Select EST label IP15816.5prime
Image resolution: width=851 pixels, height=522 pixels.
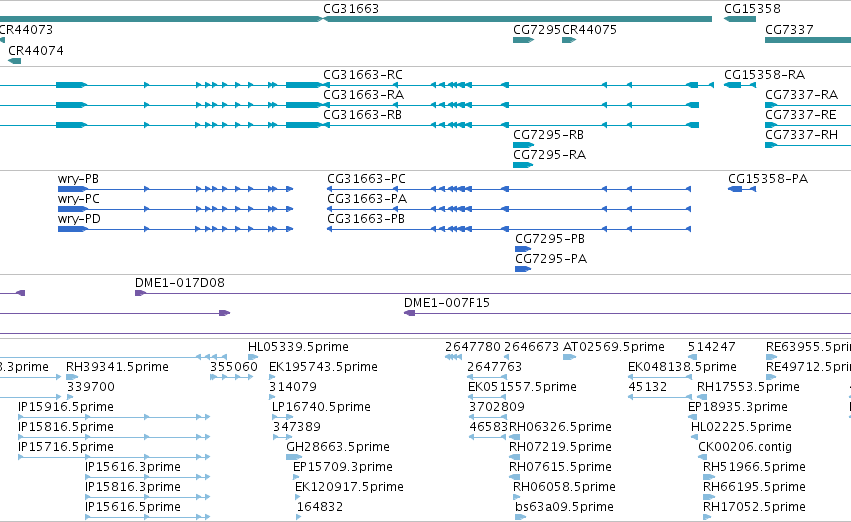tap(66, 427)
